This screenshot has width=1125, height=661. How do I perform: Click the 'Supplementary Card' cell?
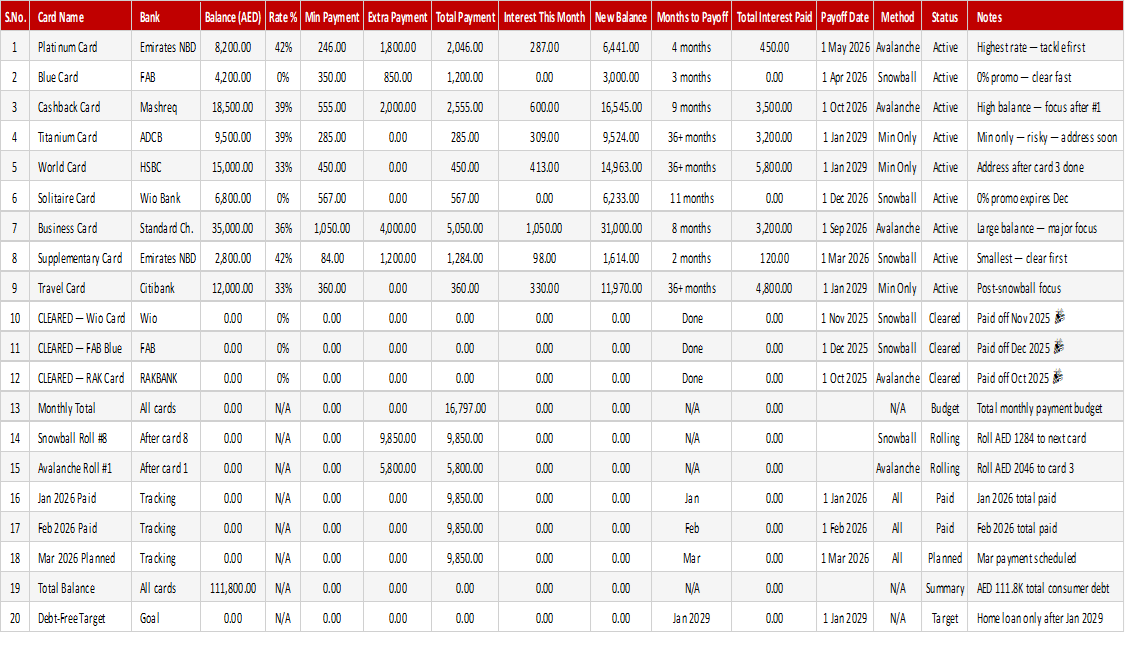pyautogui.click(x=80, y=258)
